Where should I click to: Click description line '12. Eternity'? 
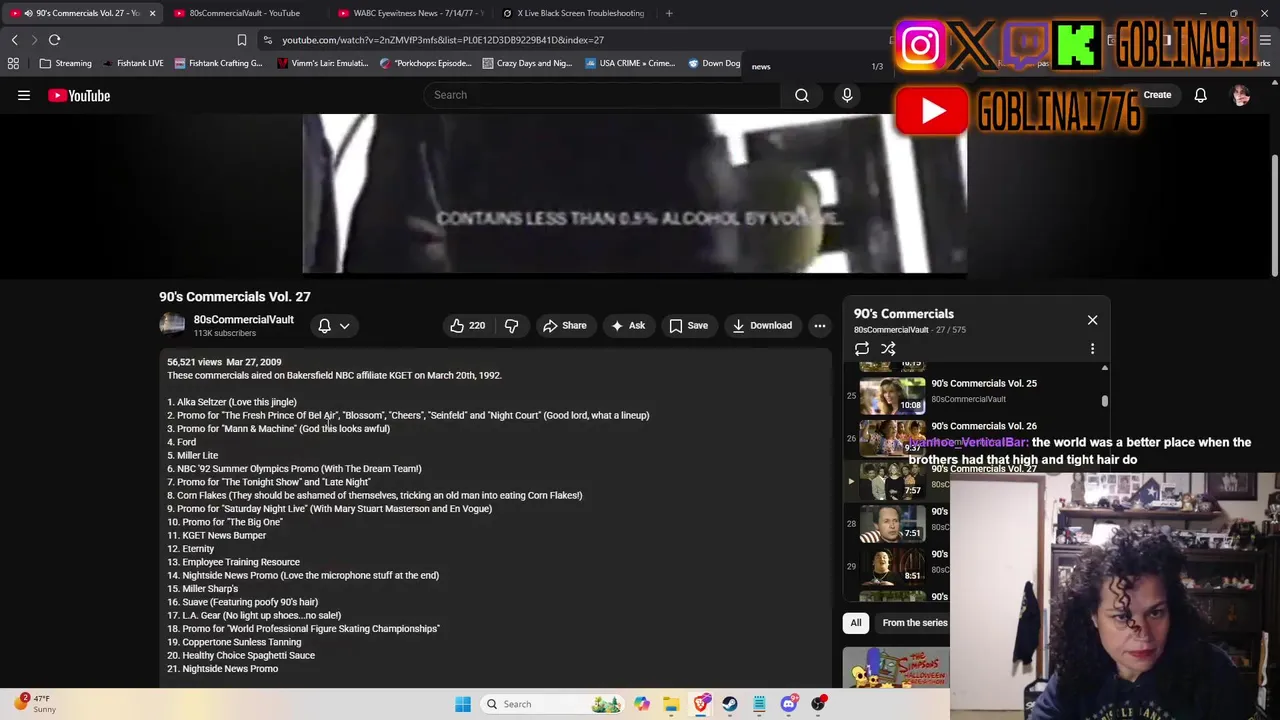click(191, 549)
